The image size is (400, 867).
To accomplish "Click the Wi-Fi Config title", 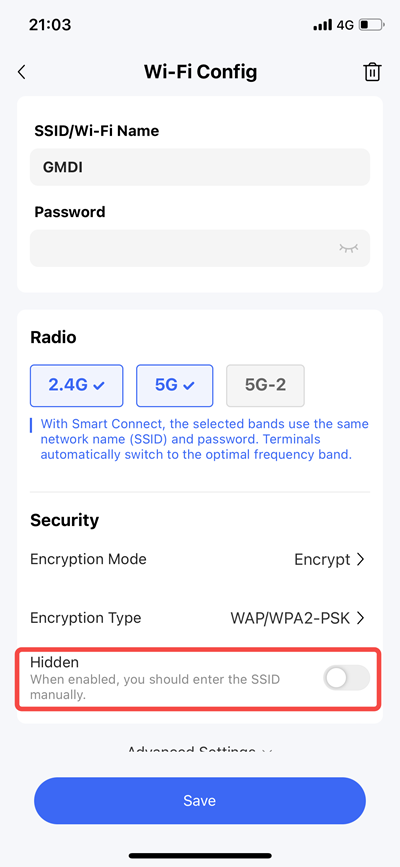I will click(x=200, y=72).
